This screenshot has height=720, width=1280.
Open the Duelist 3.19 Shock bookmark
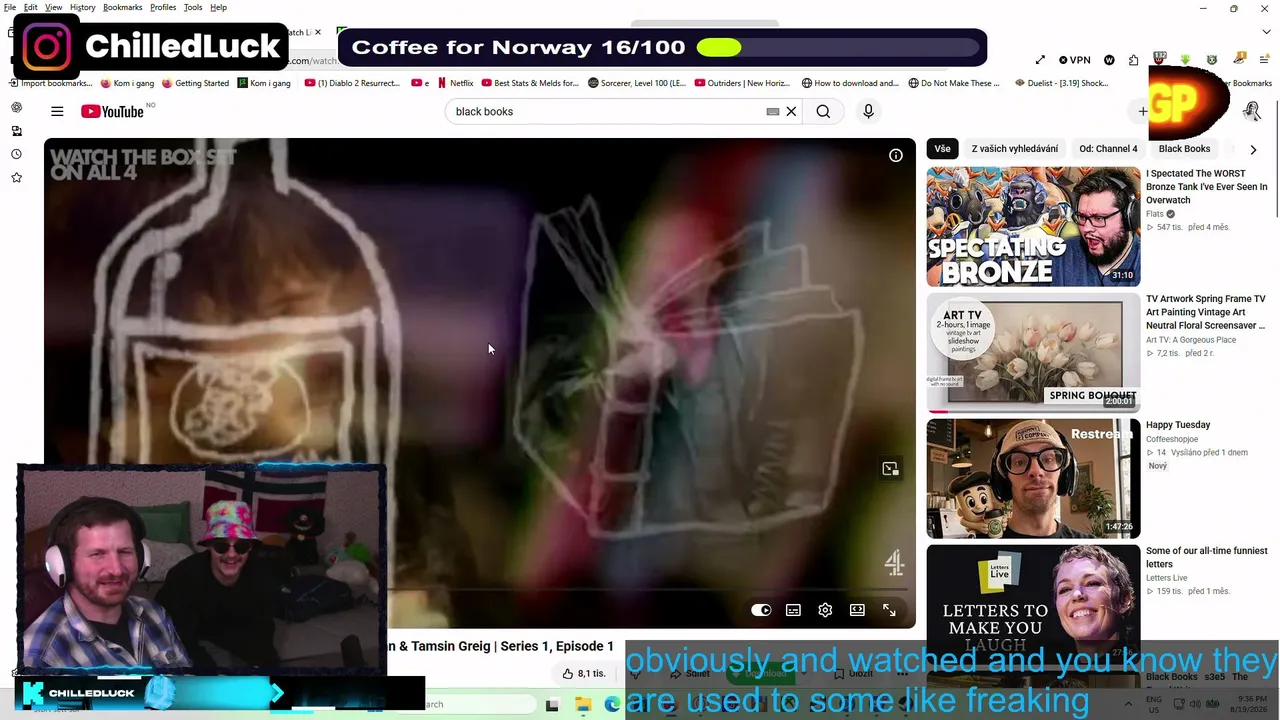(x=1061, y=83)
